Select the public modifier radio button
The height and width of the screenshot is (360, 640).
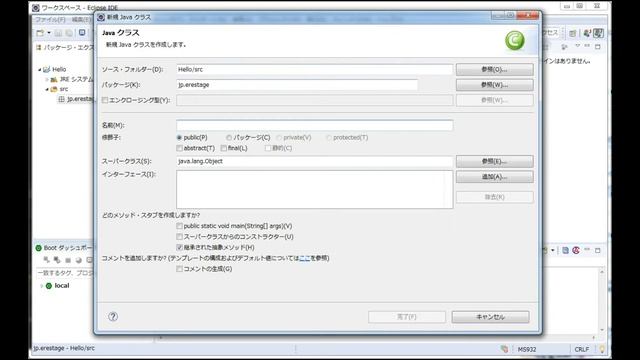tap(179, 138)
